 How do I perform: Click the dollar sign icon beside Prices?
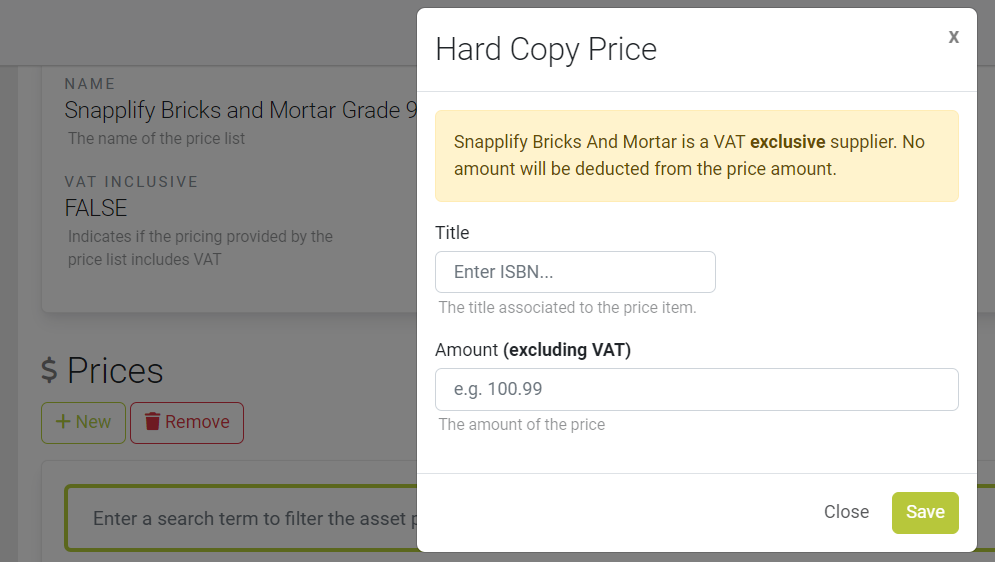coord(49,370)
